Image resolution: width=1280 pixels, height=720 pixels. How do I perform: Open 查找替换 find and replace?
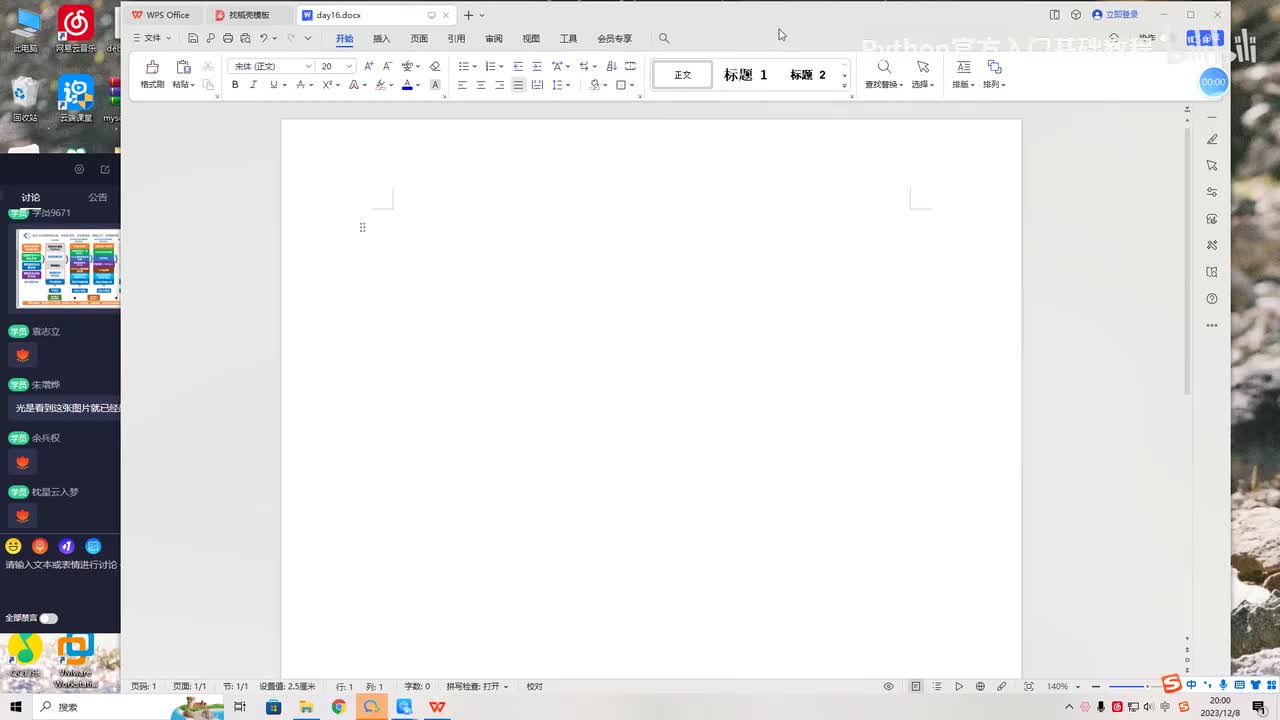tap(884, 74)
